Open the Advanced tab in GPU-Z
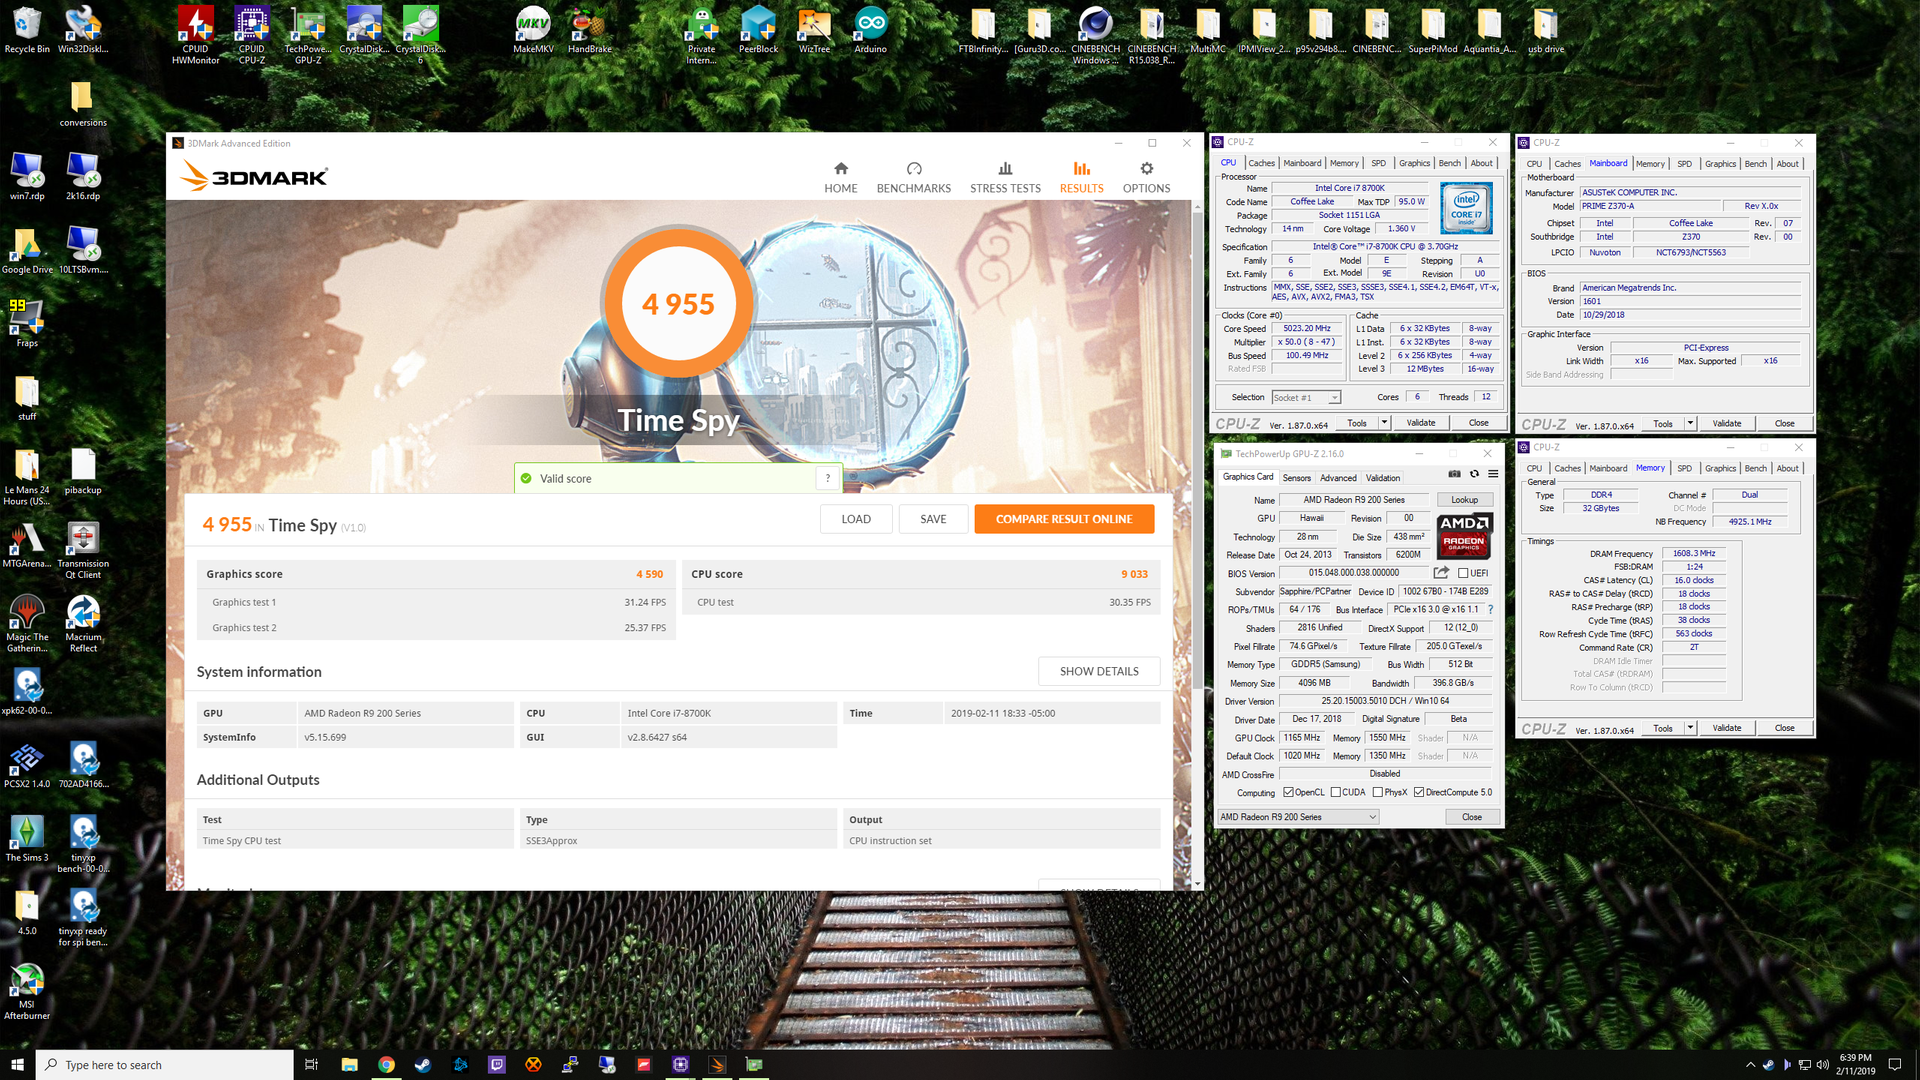 (1338, 478)
